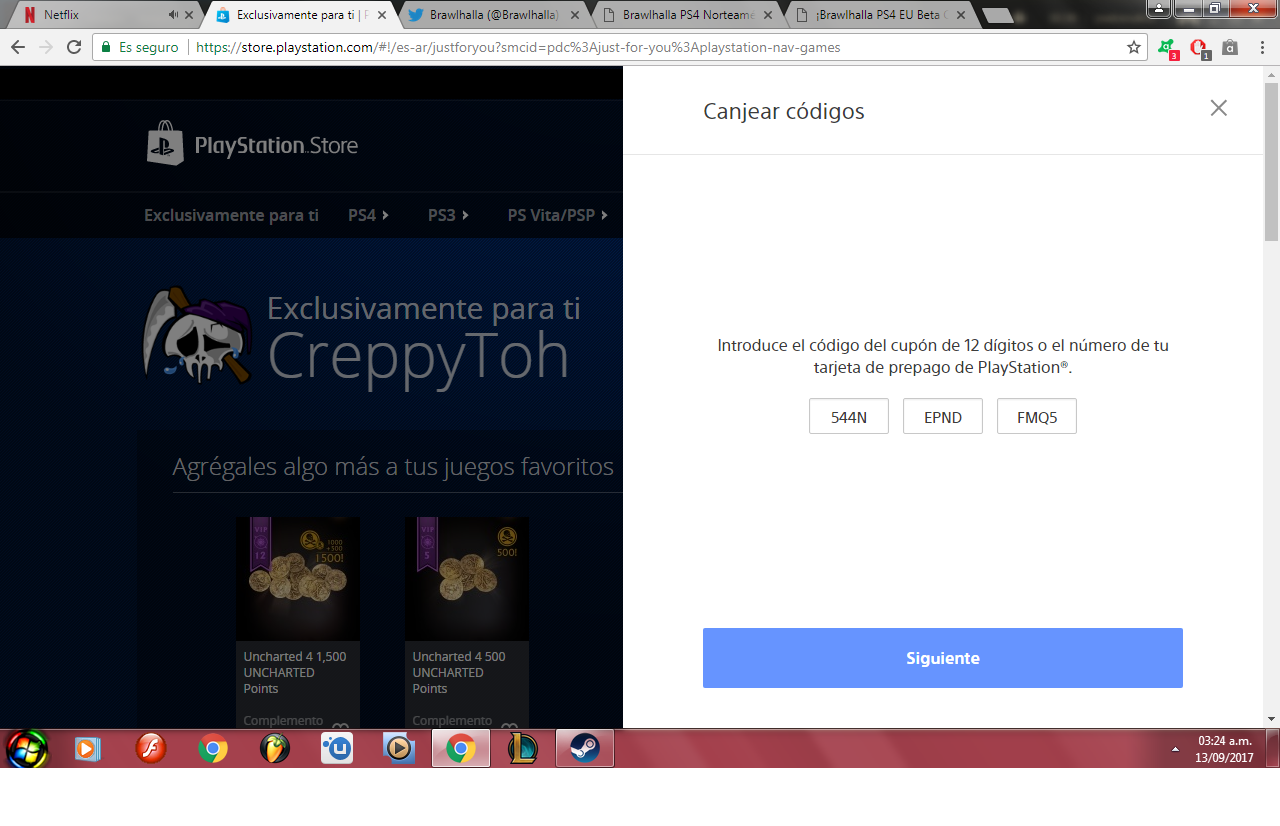Close the ¡Brawlhalla PS4 EU Beta tab
Viewport: 1280px width, 826px height.
coord(961,15)
